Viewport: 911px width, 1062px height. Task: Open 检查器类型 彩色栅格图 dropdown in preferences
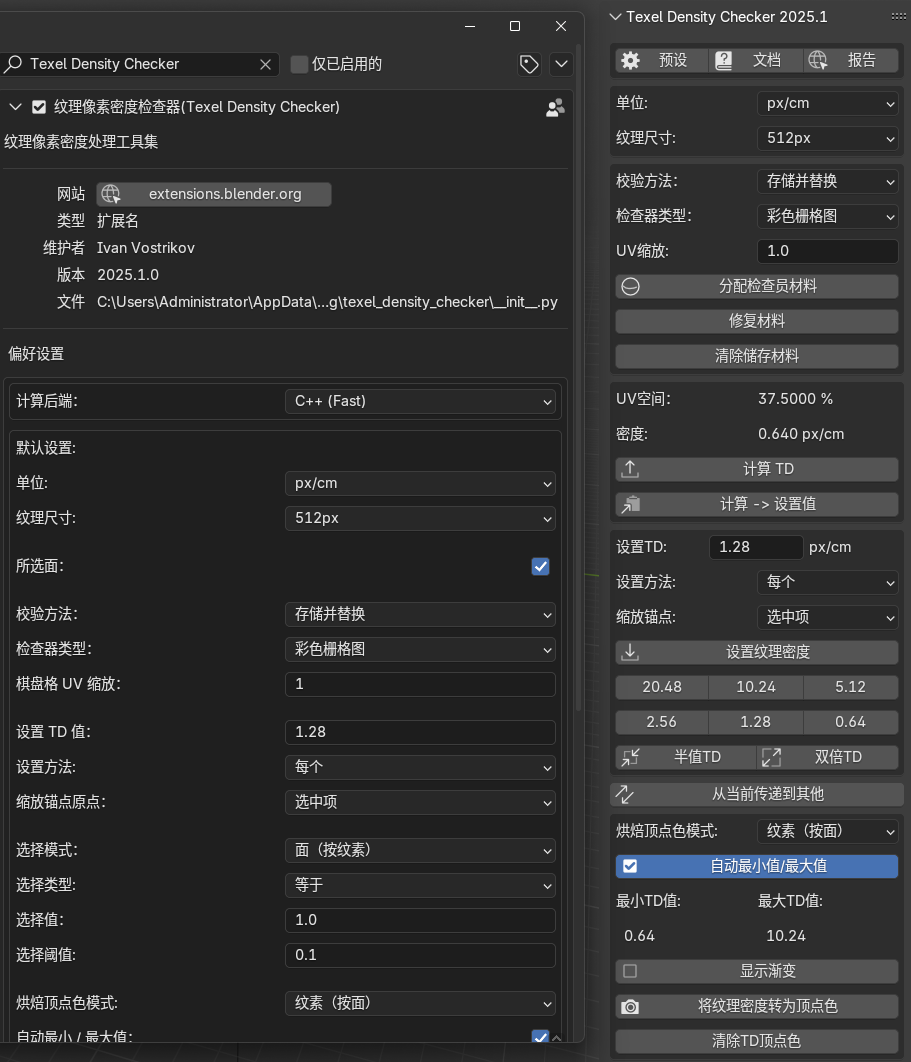(420, 649)
